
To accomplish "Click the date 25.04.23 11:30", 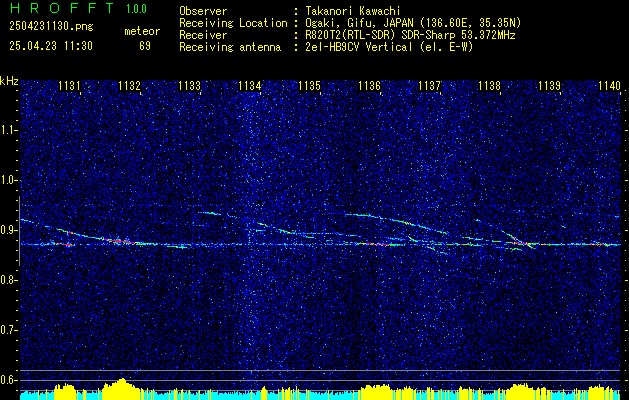I will pyautogui.click(x=51, y=46).
